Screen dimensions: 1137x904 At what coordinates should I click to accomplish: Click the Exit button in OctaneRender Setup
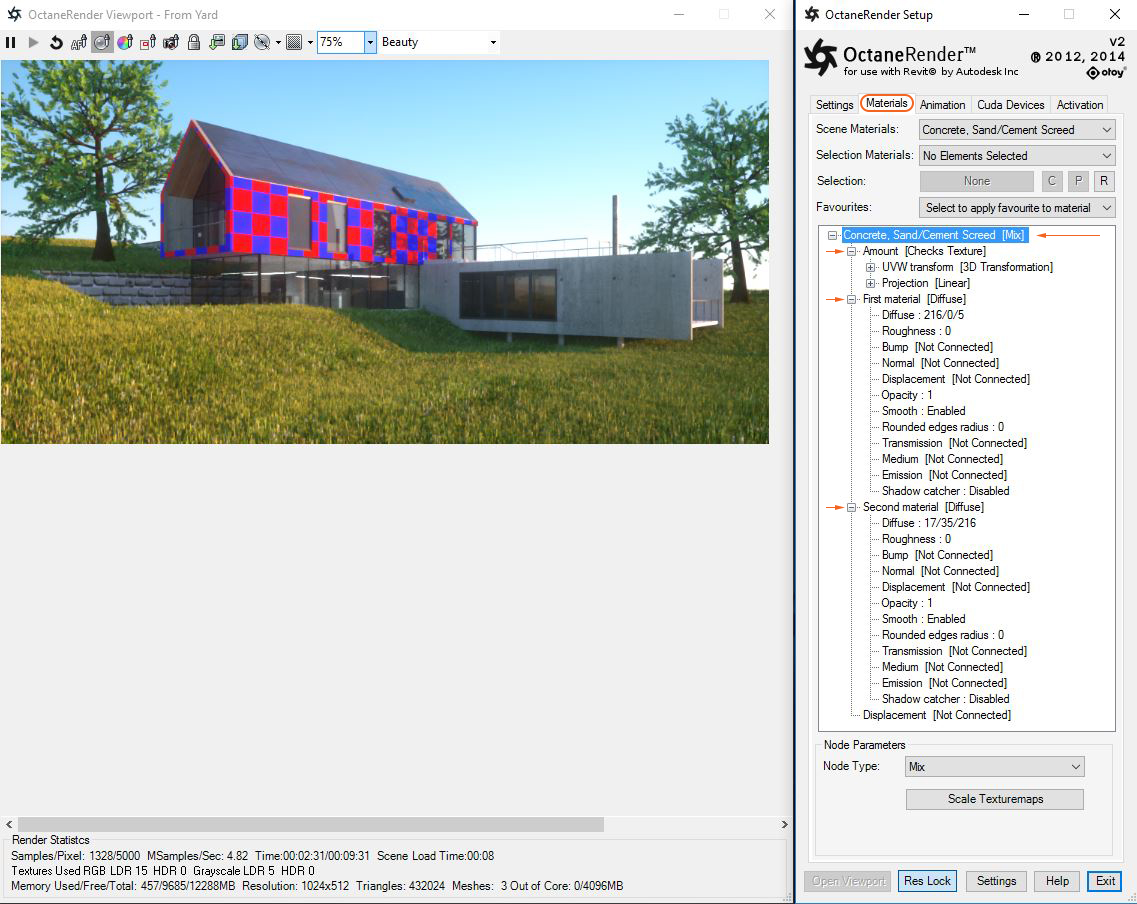(1103, 881)
